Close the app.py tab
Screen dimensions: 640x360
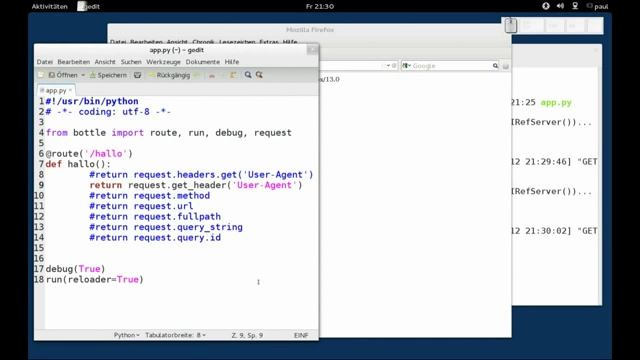point(70,90)
